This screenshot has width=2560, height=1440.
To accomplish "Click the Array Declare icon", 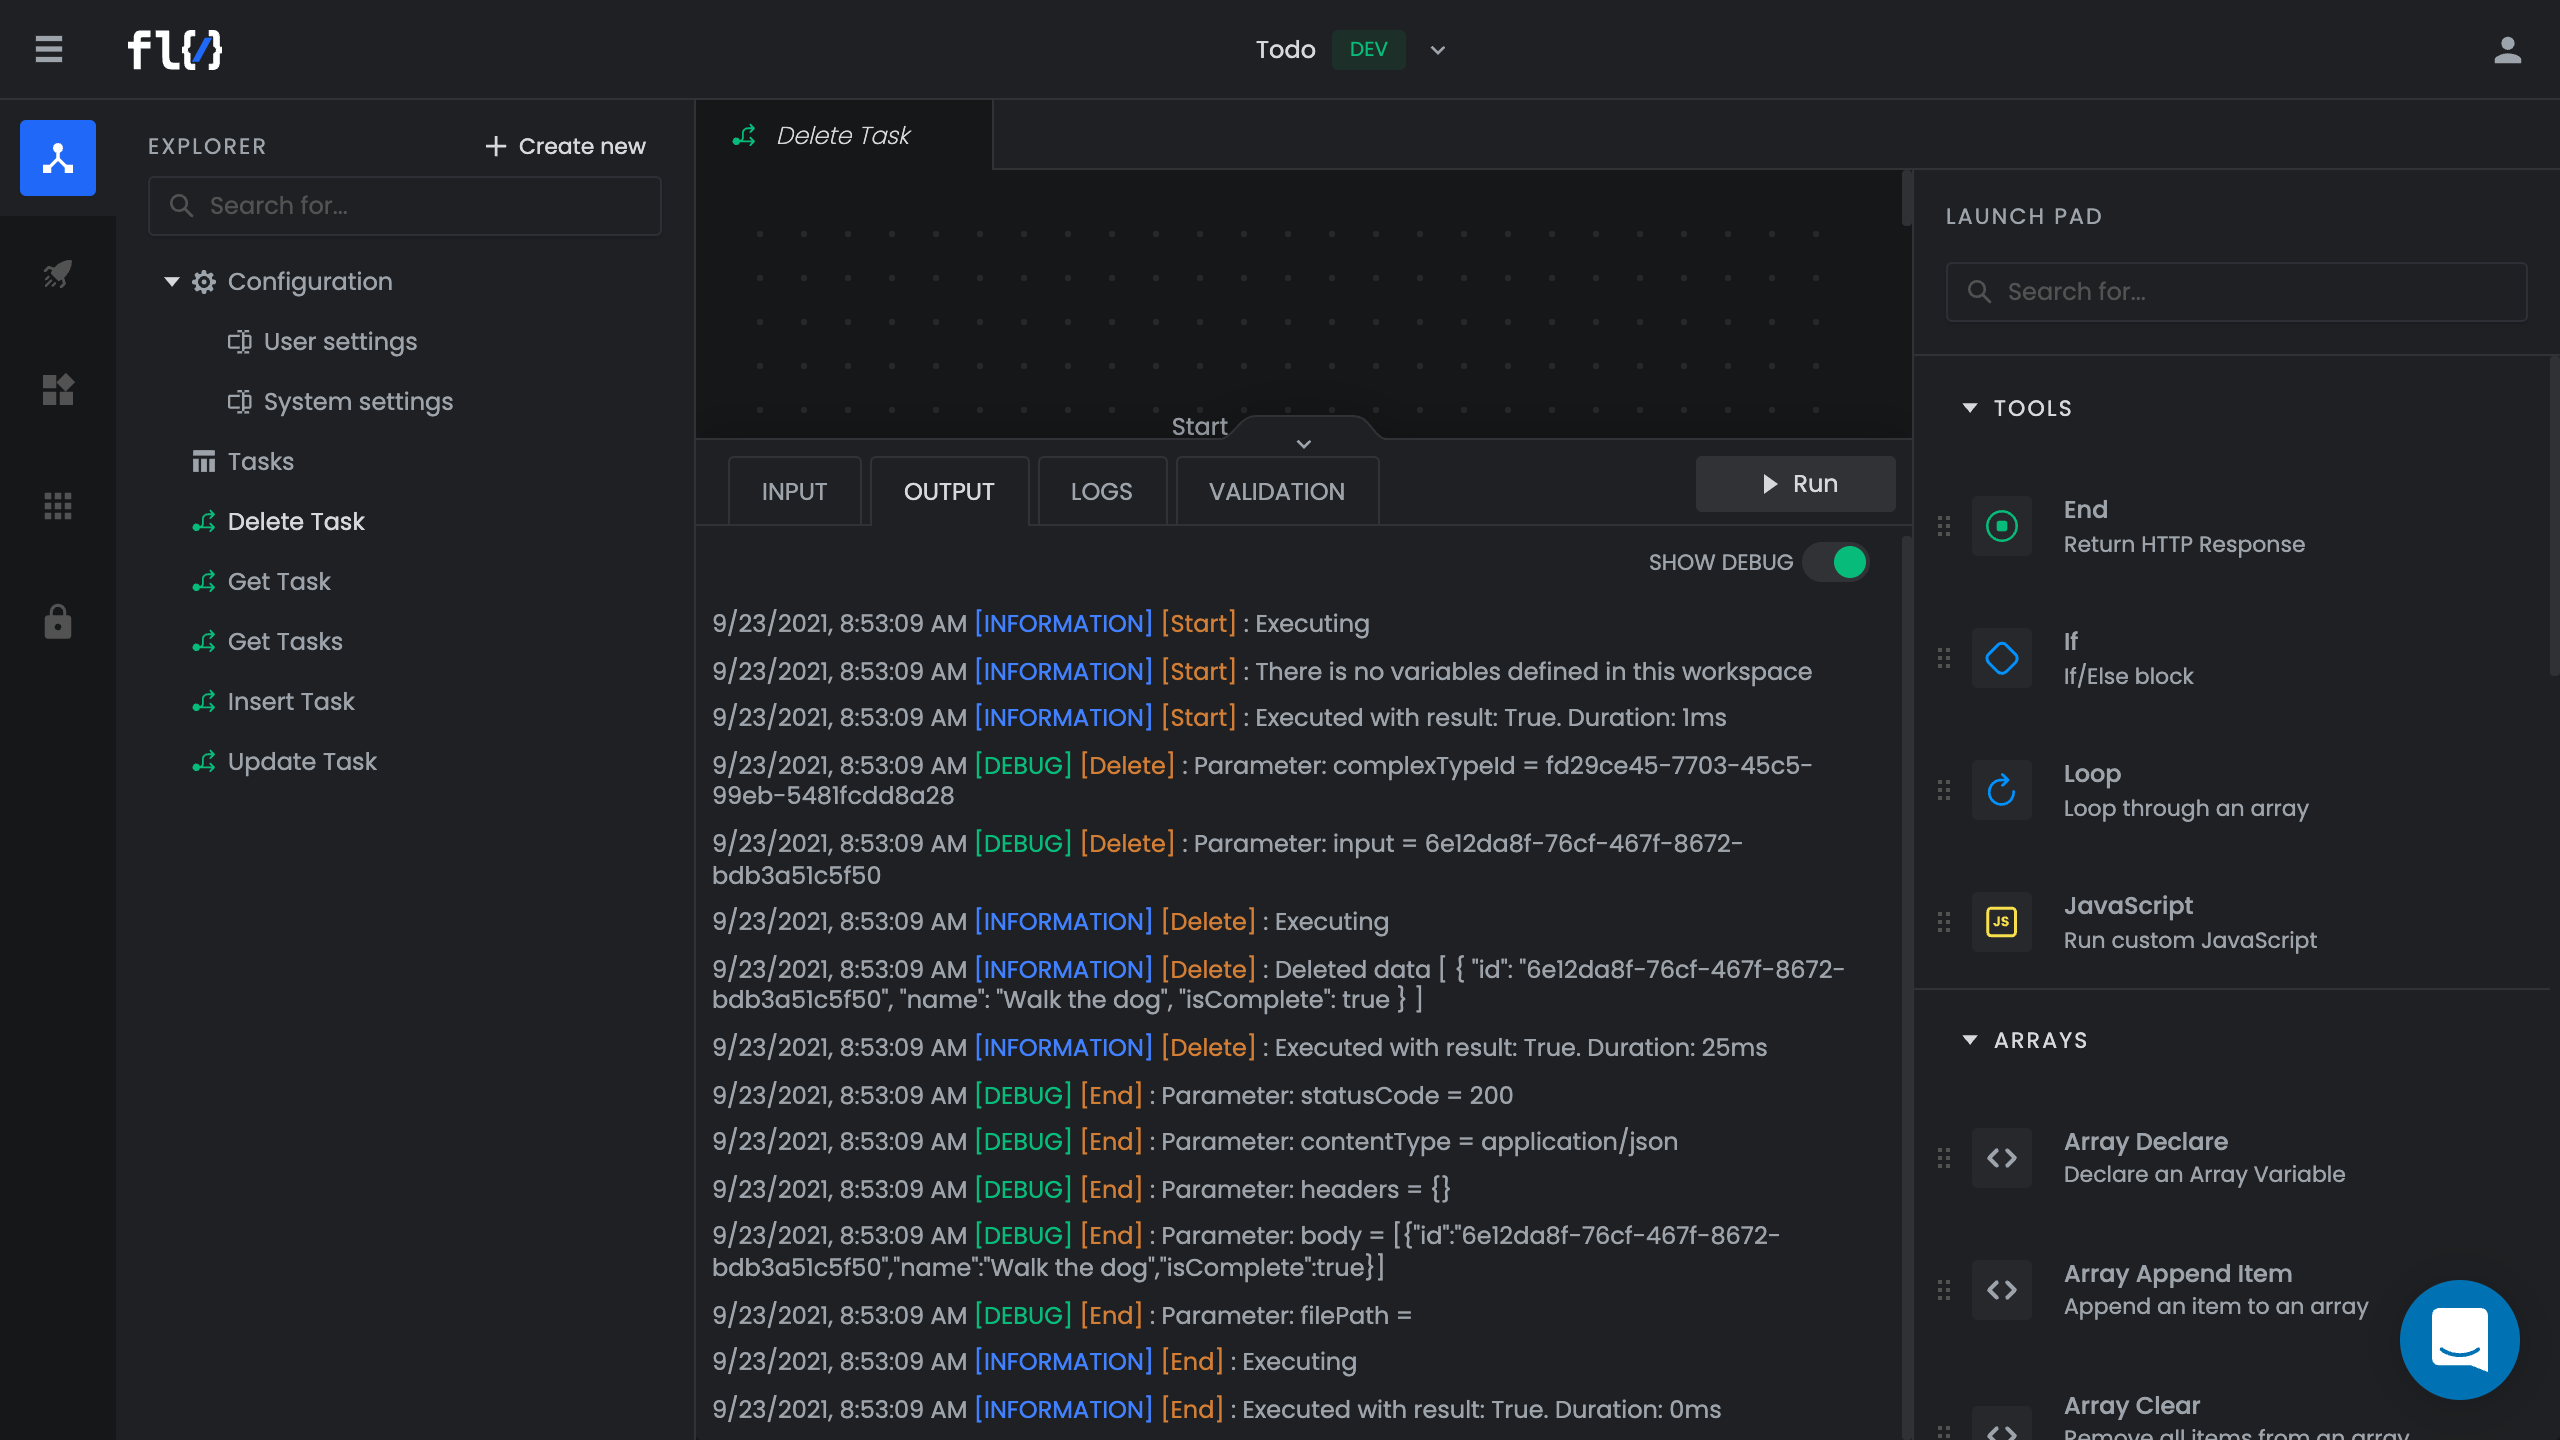I will point(2002,1158).
